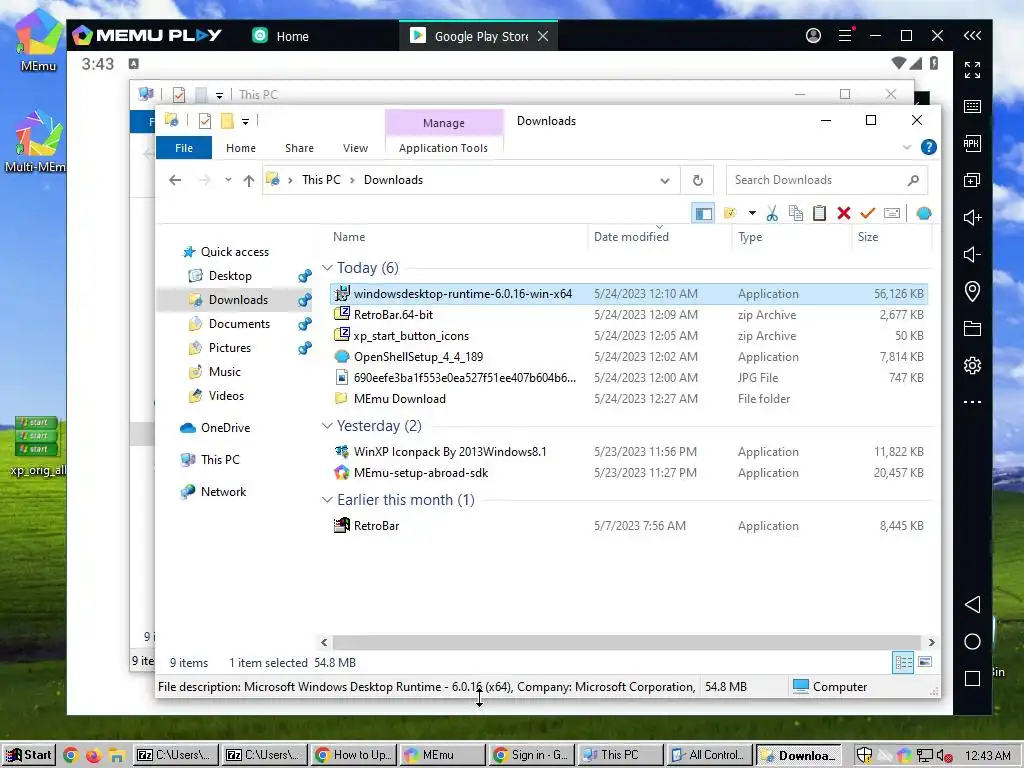Viewport: 1024px width, 768px height.
Task: Collapse the Today (6) group
Action: pyautogui.click(x=327, y=268)
